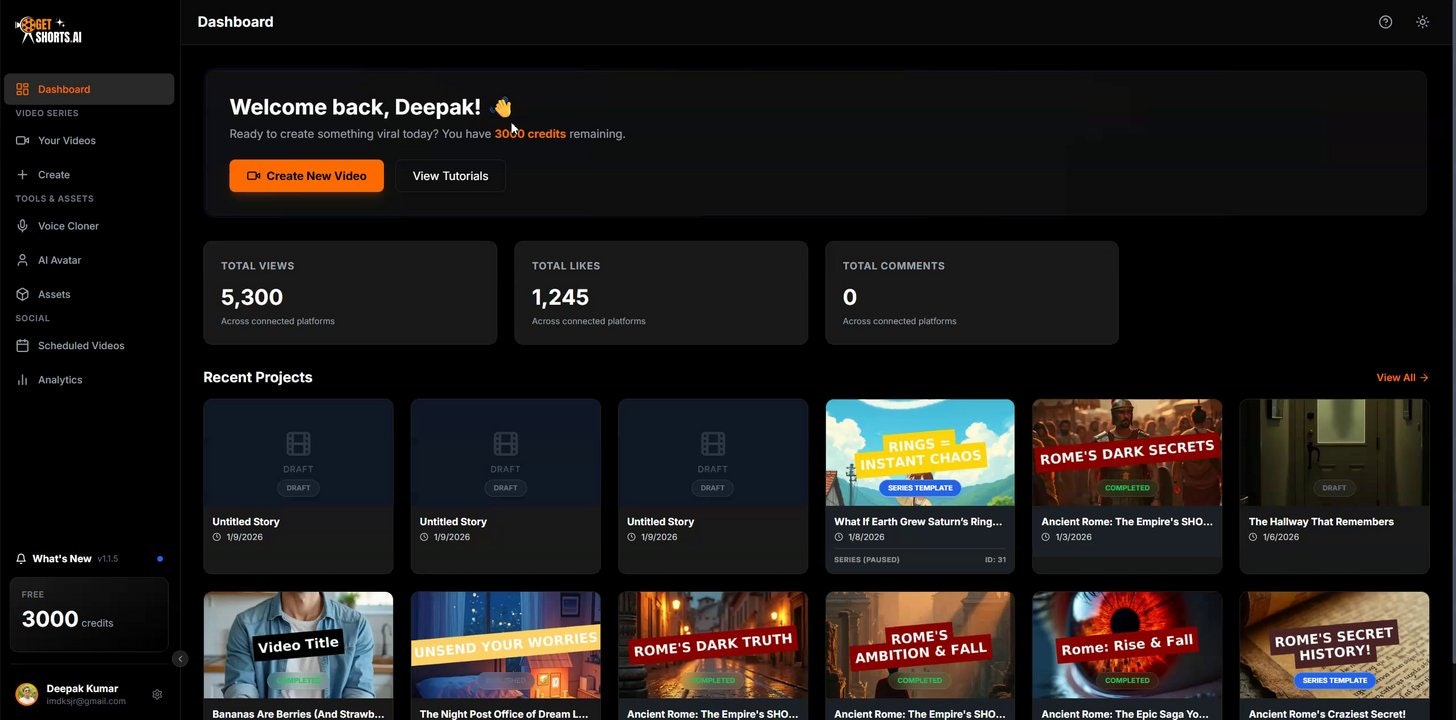Toggle the light/dark theme sun icon
The height and width of the screenshot is (720, 1456).
[1422, 22]
